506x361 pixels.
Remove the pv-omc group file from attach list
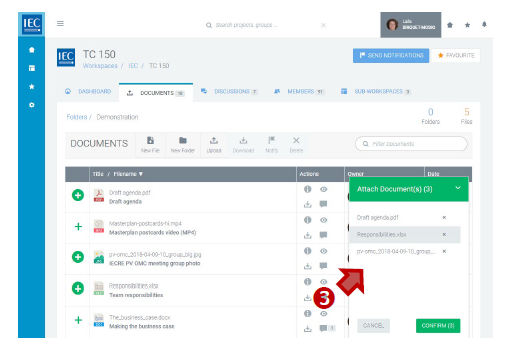click(444, 251)
